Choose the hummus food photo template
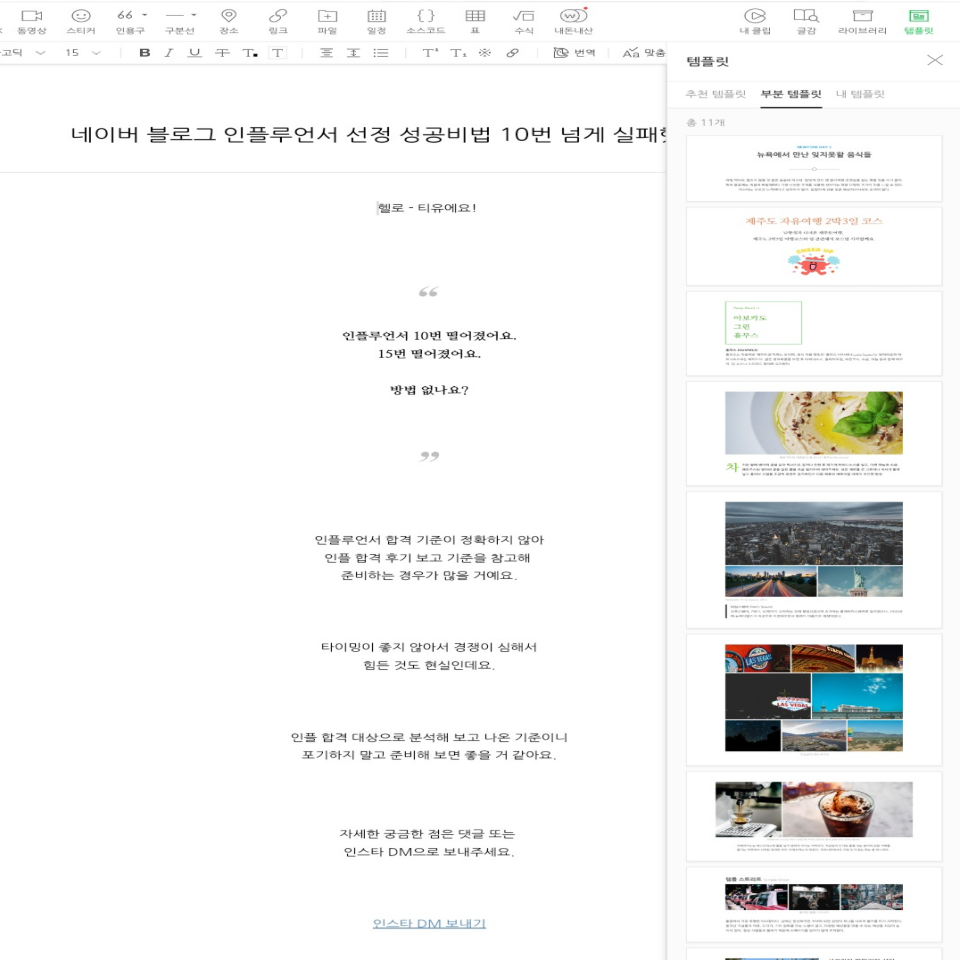Image resolution: width=960 pixels, height=960 pixels. click(814, 433)
